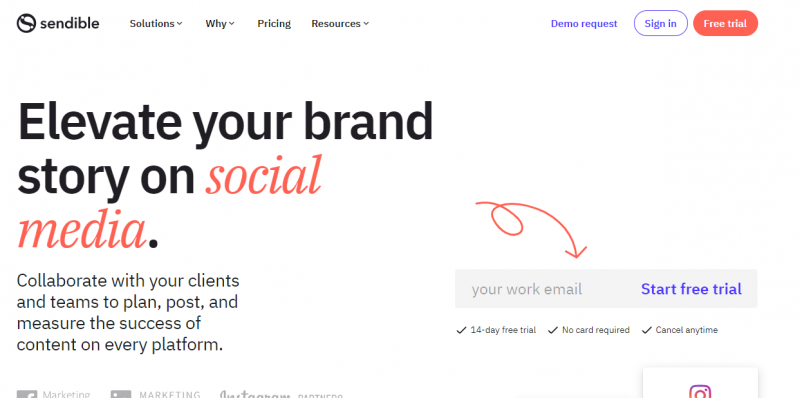Expand the Why dropdown menu
Viewport: 800px width, 398px height.
pyautogui.click(x=220, y=23)
